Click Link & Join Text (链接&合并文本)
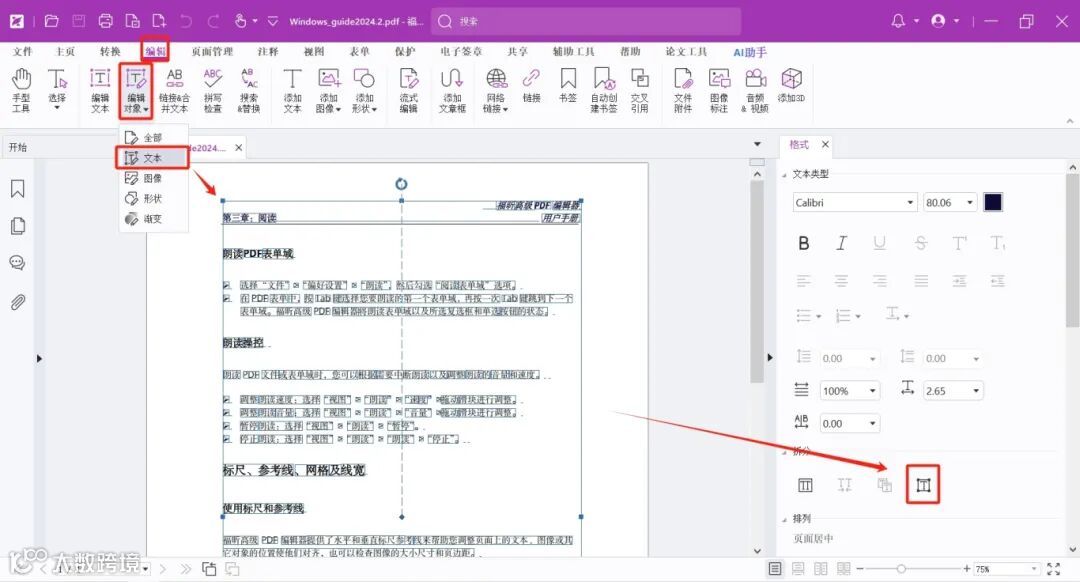This screenshot has width=1080, height=582. point(174,90)
